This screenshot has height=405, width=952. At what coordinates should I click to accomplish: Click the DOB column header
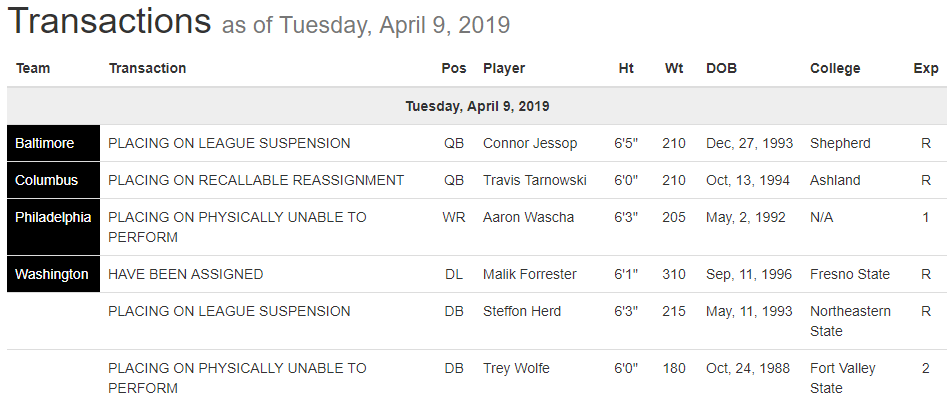point(722,68)
